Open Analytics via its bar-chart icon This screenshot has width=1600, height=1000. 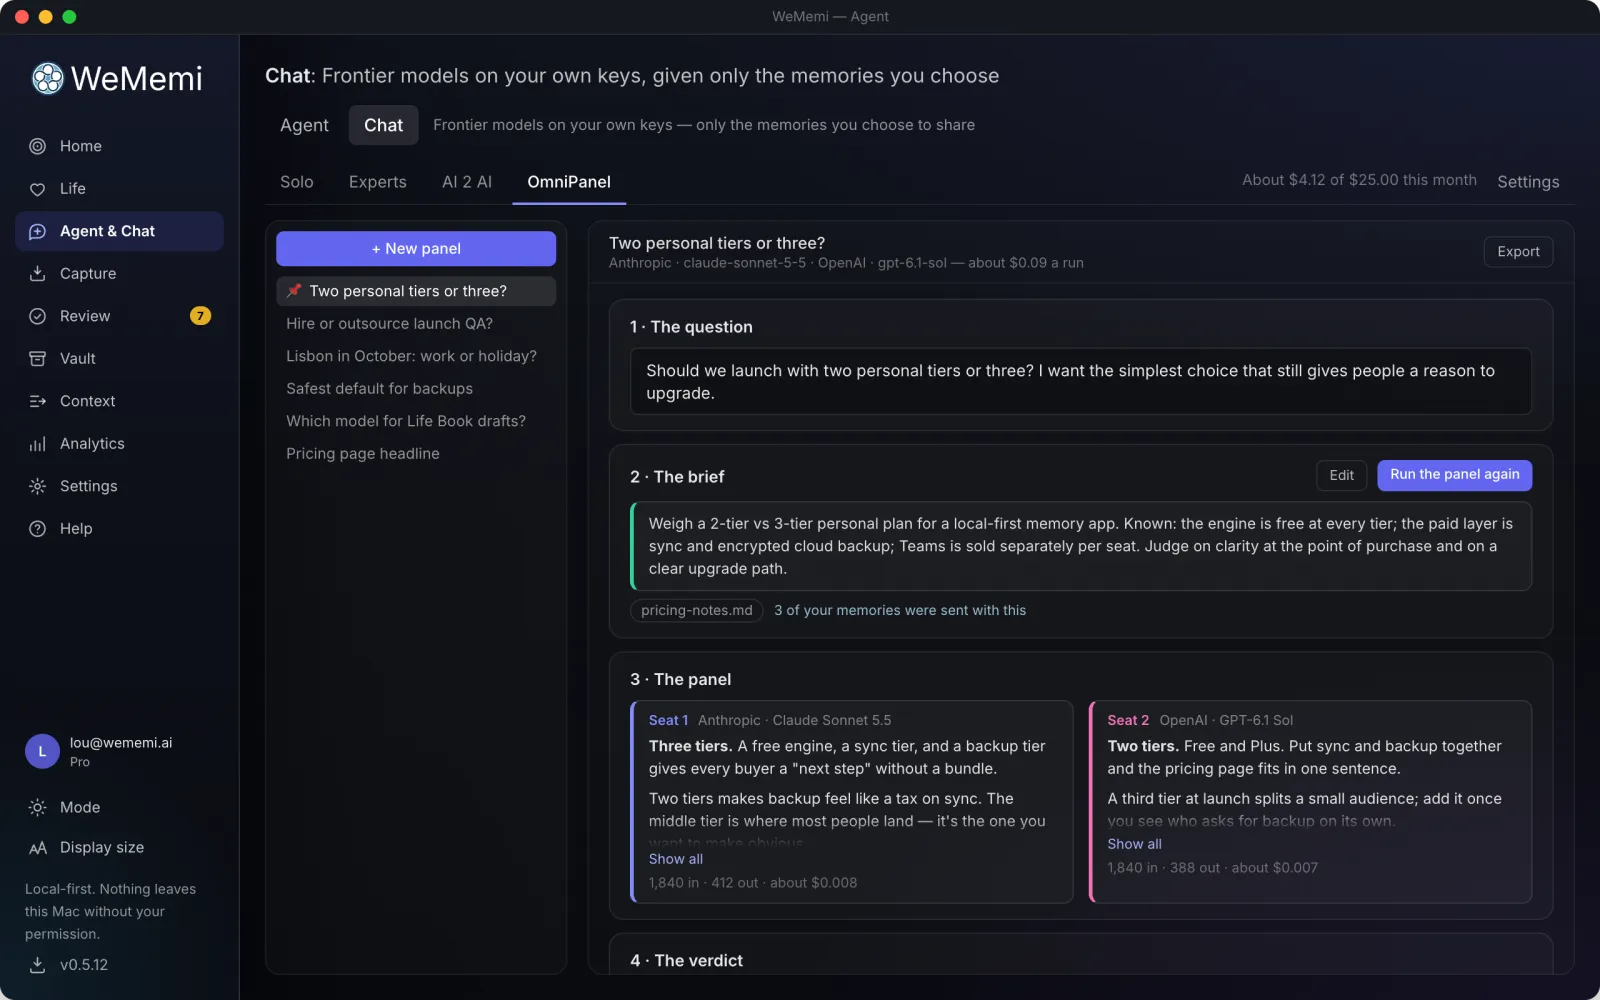[38, 444]
